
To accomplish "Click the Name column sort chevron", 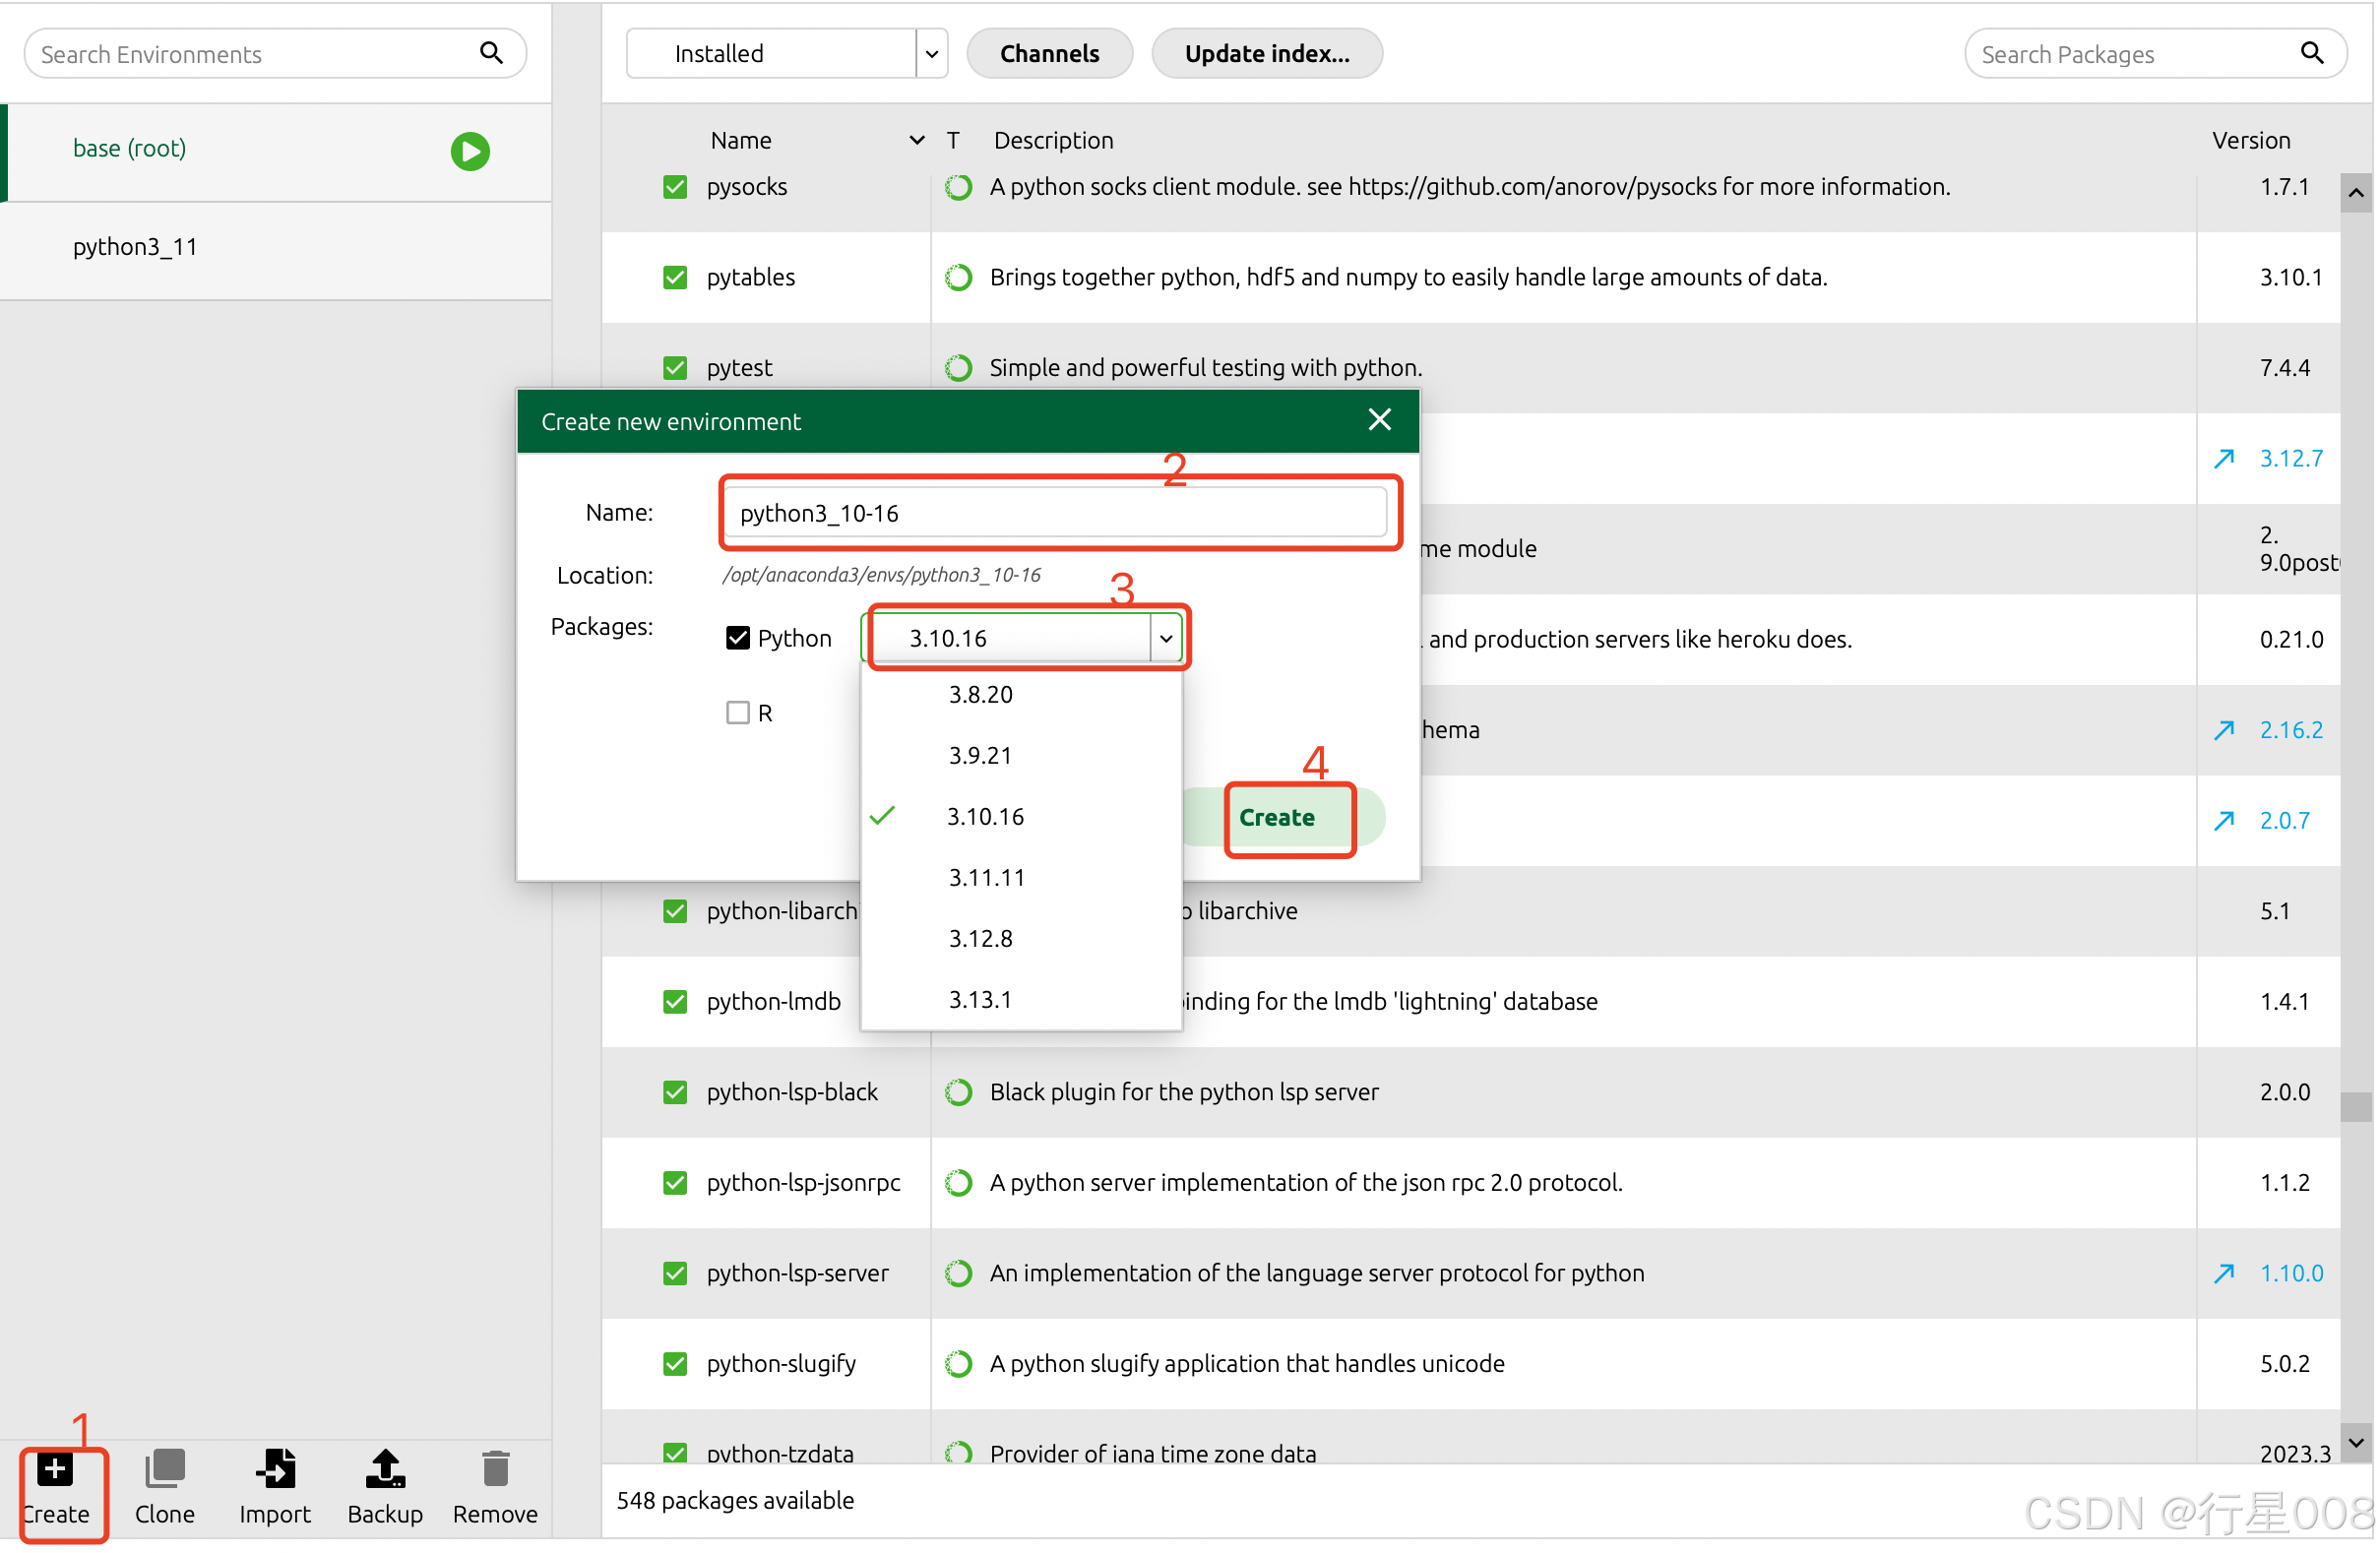I will [916, 141].
